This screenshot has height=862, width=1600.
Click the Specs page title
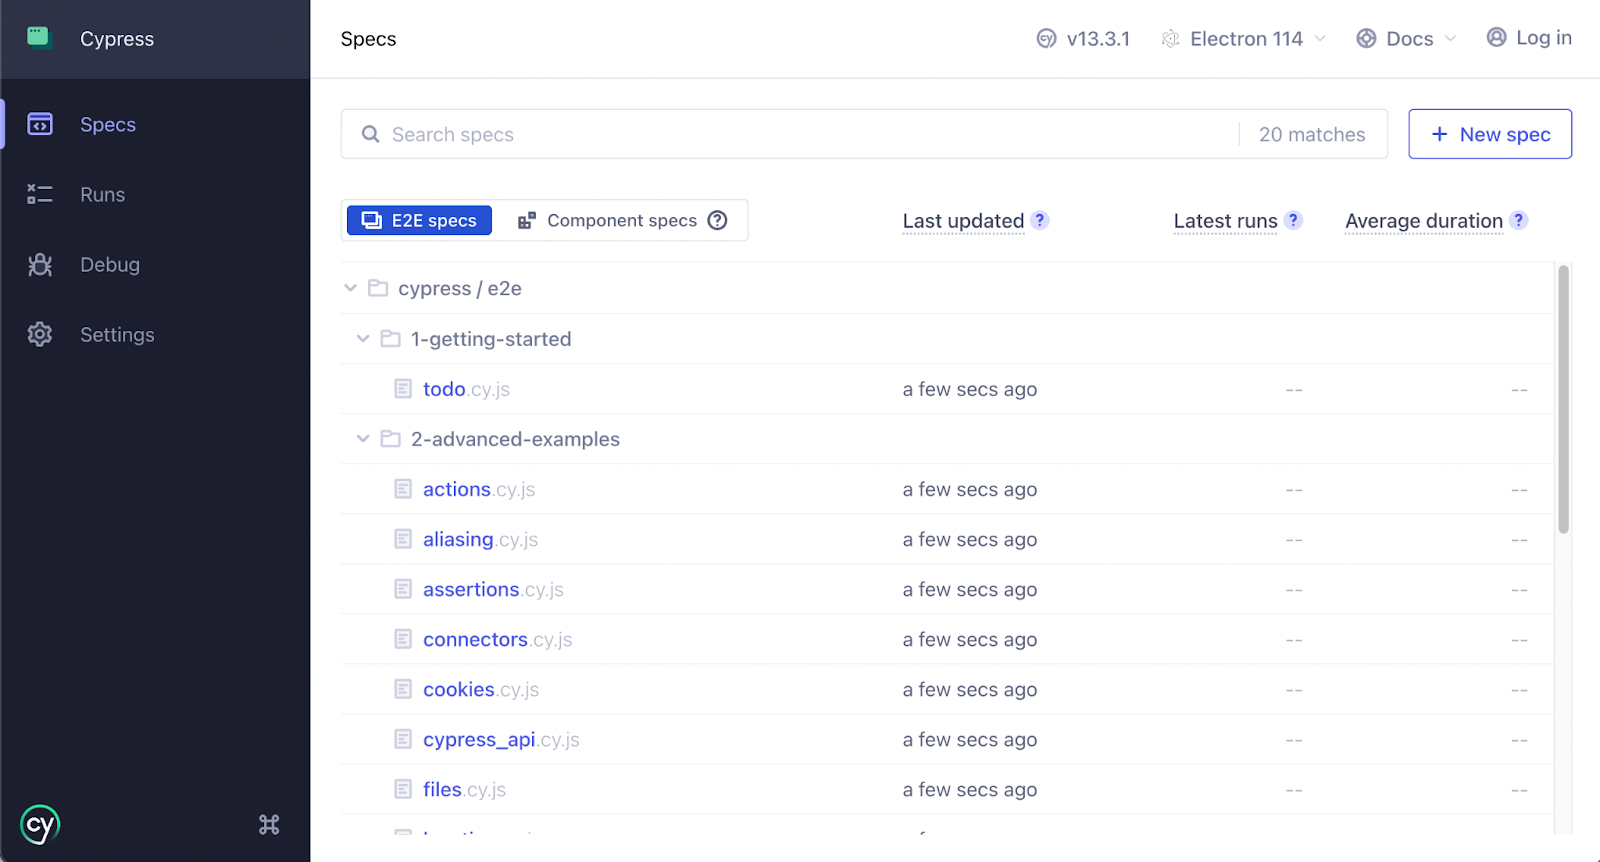[368, 39]
